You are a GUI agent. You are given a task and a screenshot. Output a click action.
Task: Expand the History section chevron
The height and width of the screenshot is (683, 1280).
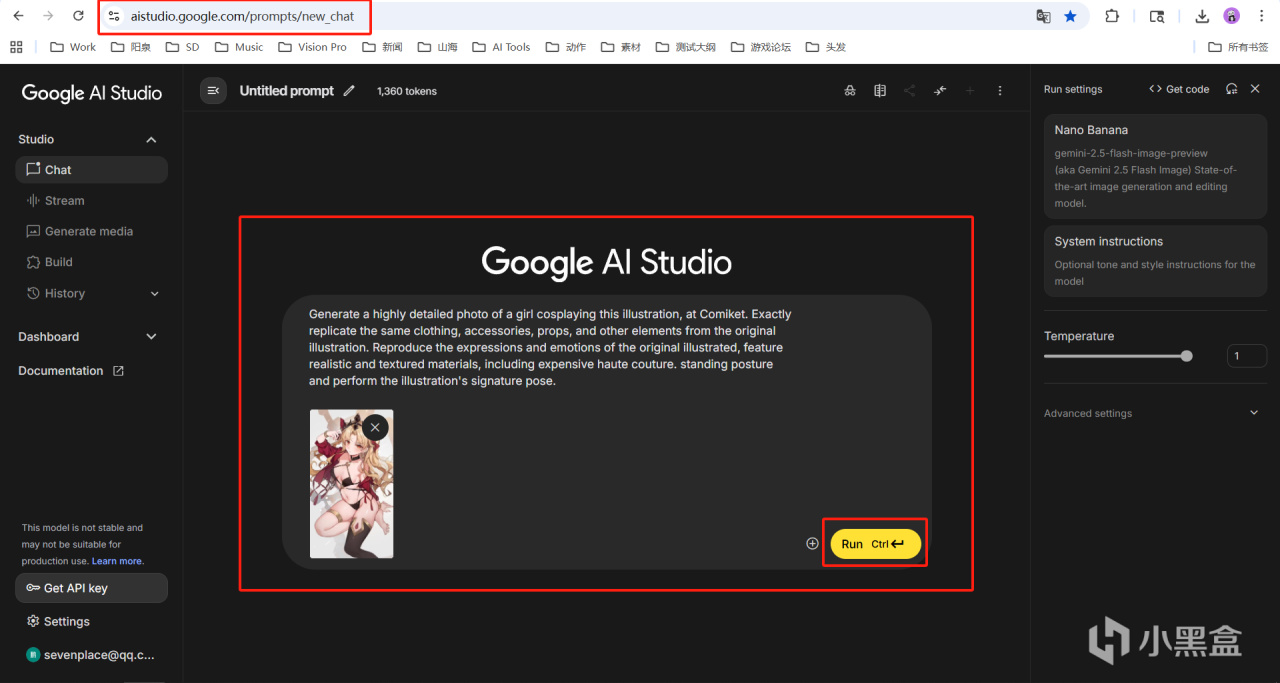click(x=154, y=293)
